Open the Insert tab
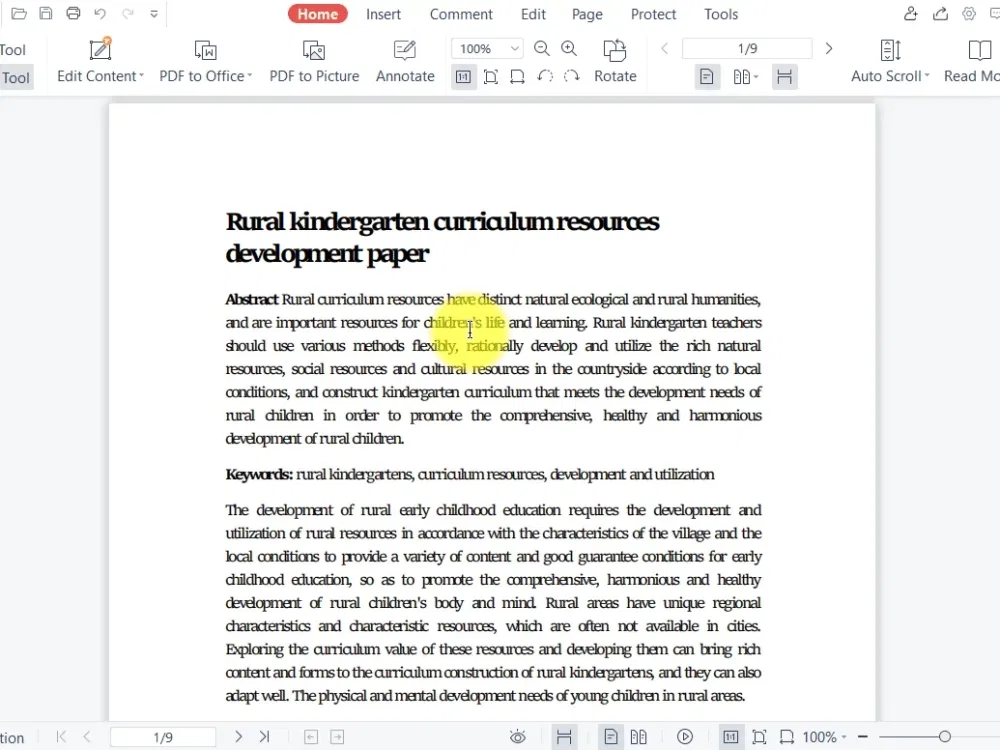1000x750 pixels. point(383,14)
